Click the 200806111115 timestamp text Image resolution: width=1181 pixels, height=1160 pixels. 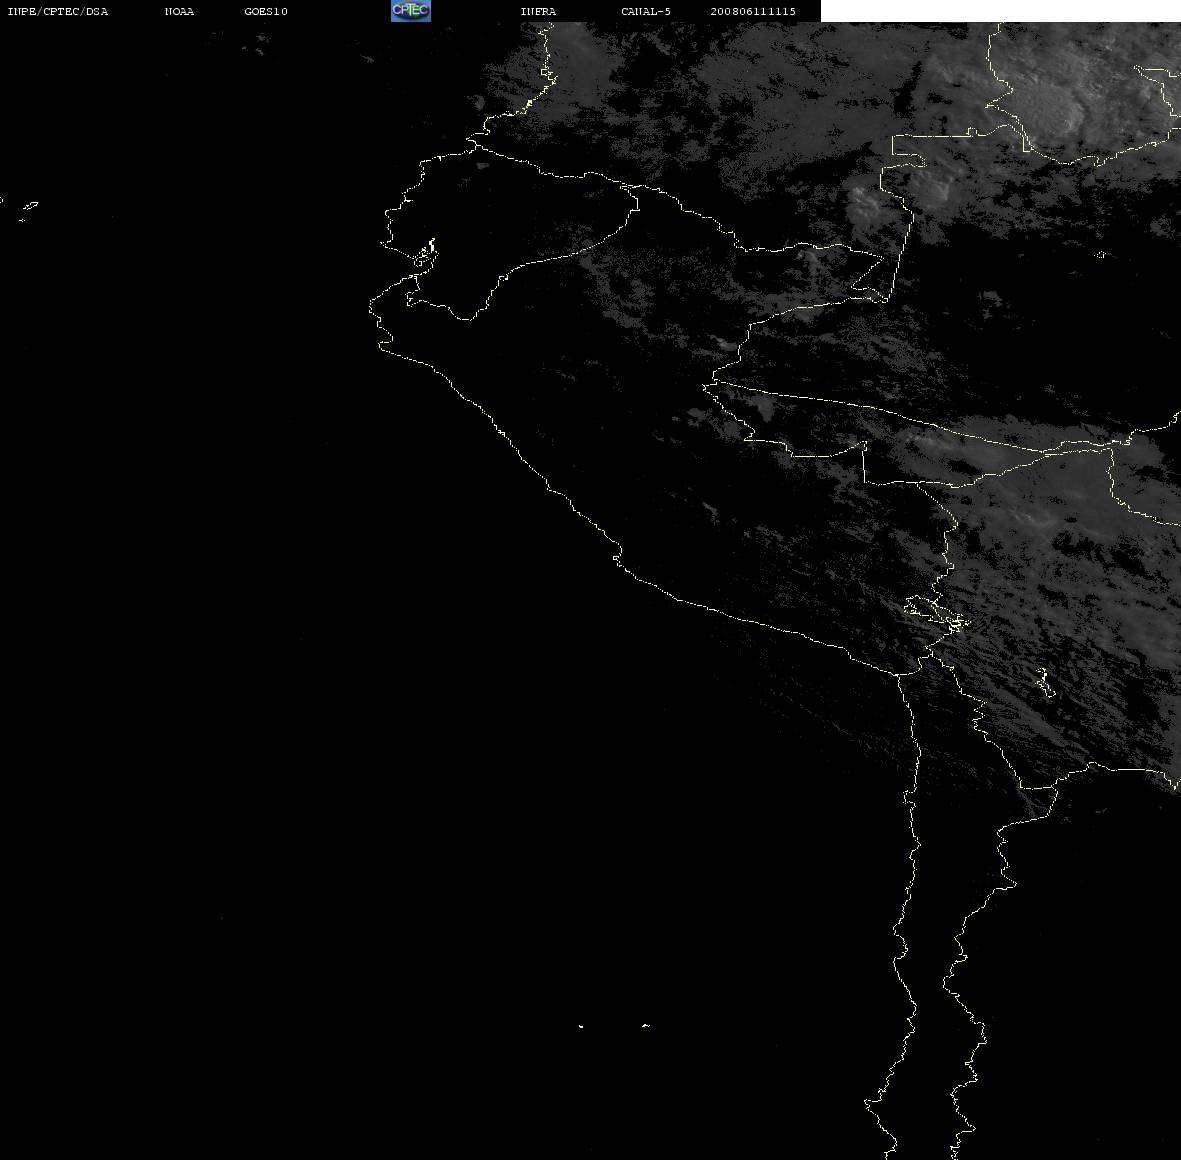752,11
